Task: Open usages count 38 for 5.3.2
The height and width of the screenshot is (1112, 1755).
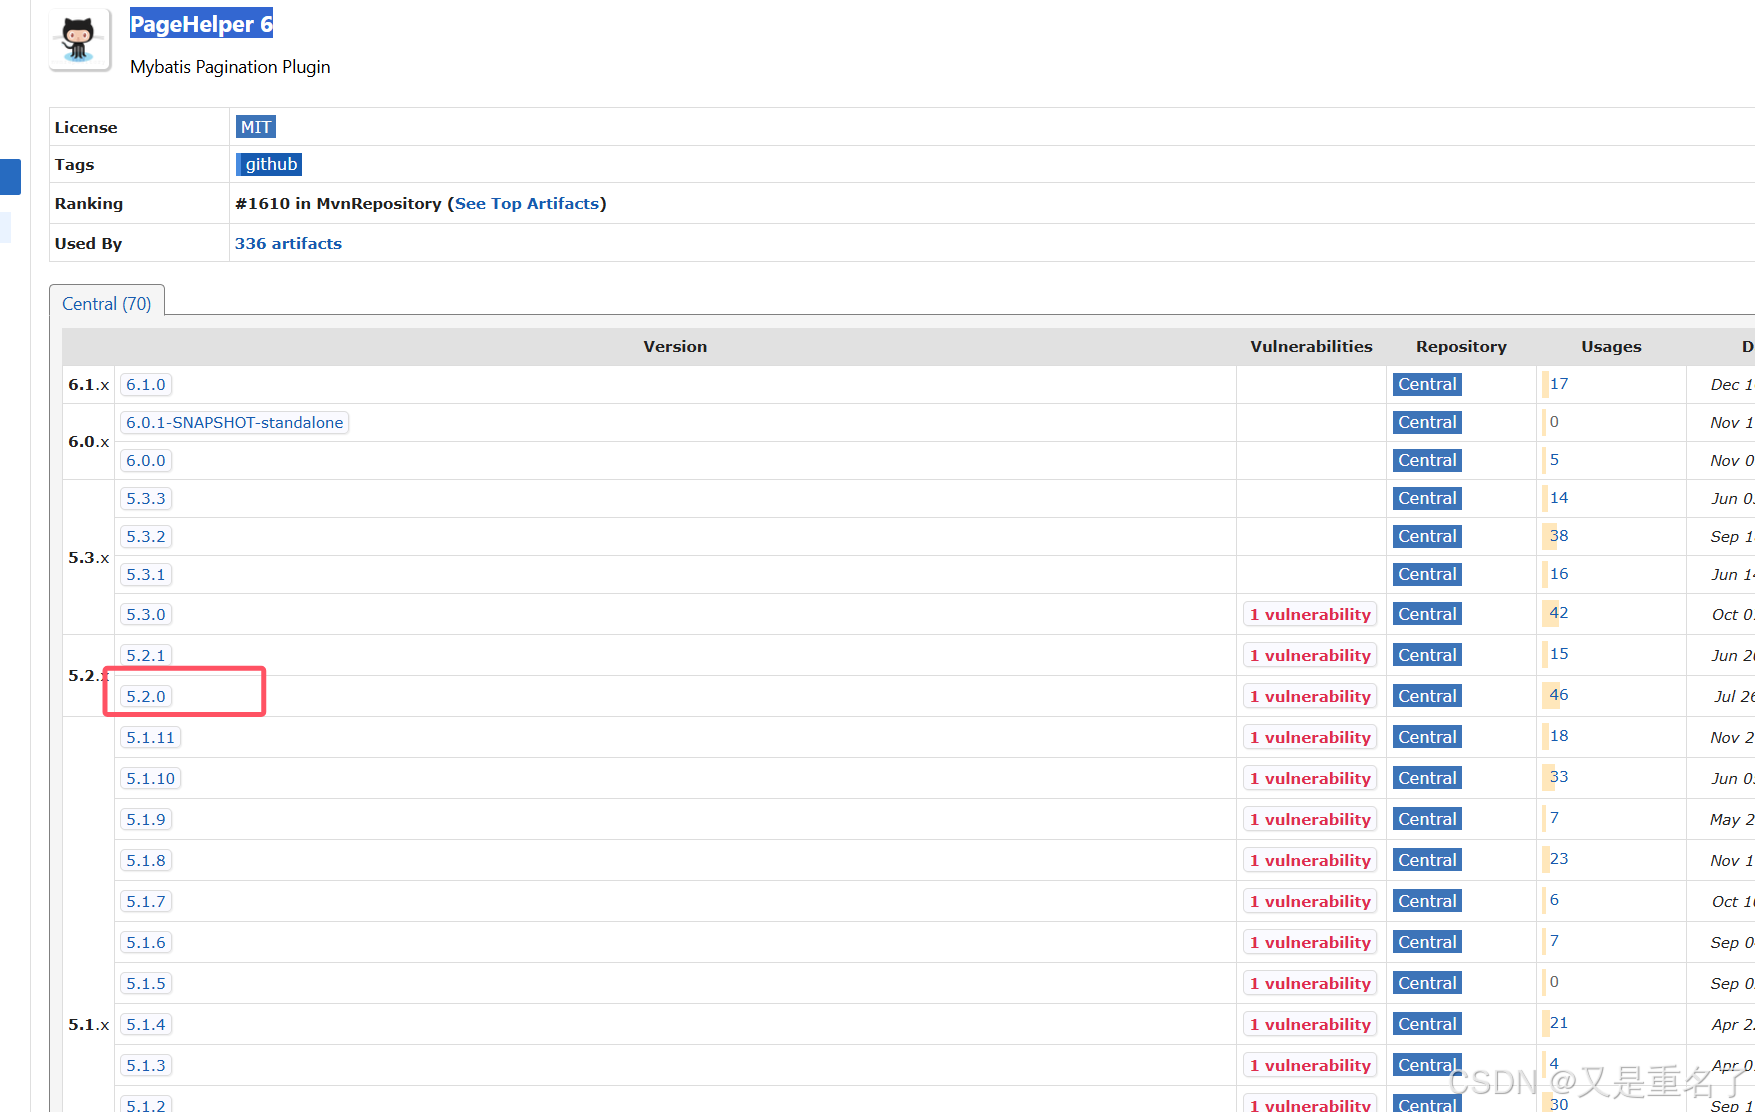Action: click(x=1559, y=536)
